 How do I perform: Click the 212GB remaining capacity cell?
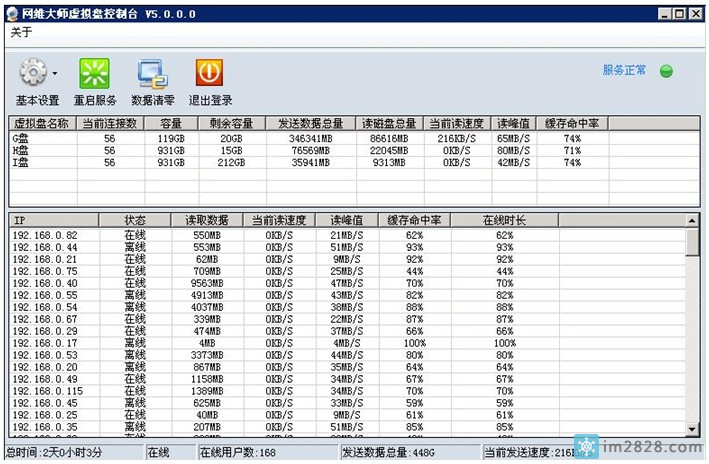[231, 162]
